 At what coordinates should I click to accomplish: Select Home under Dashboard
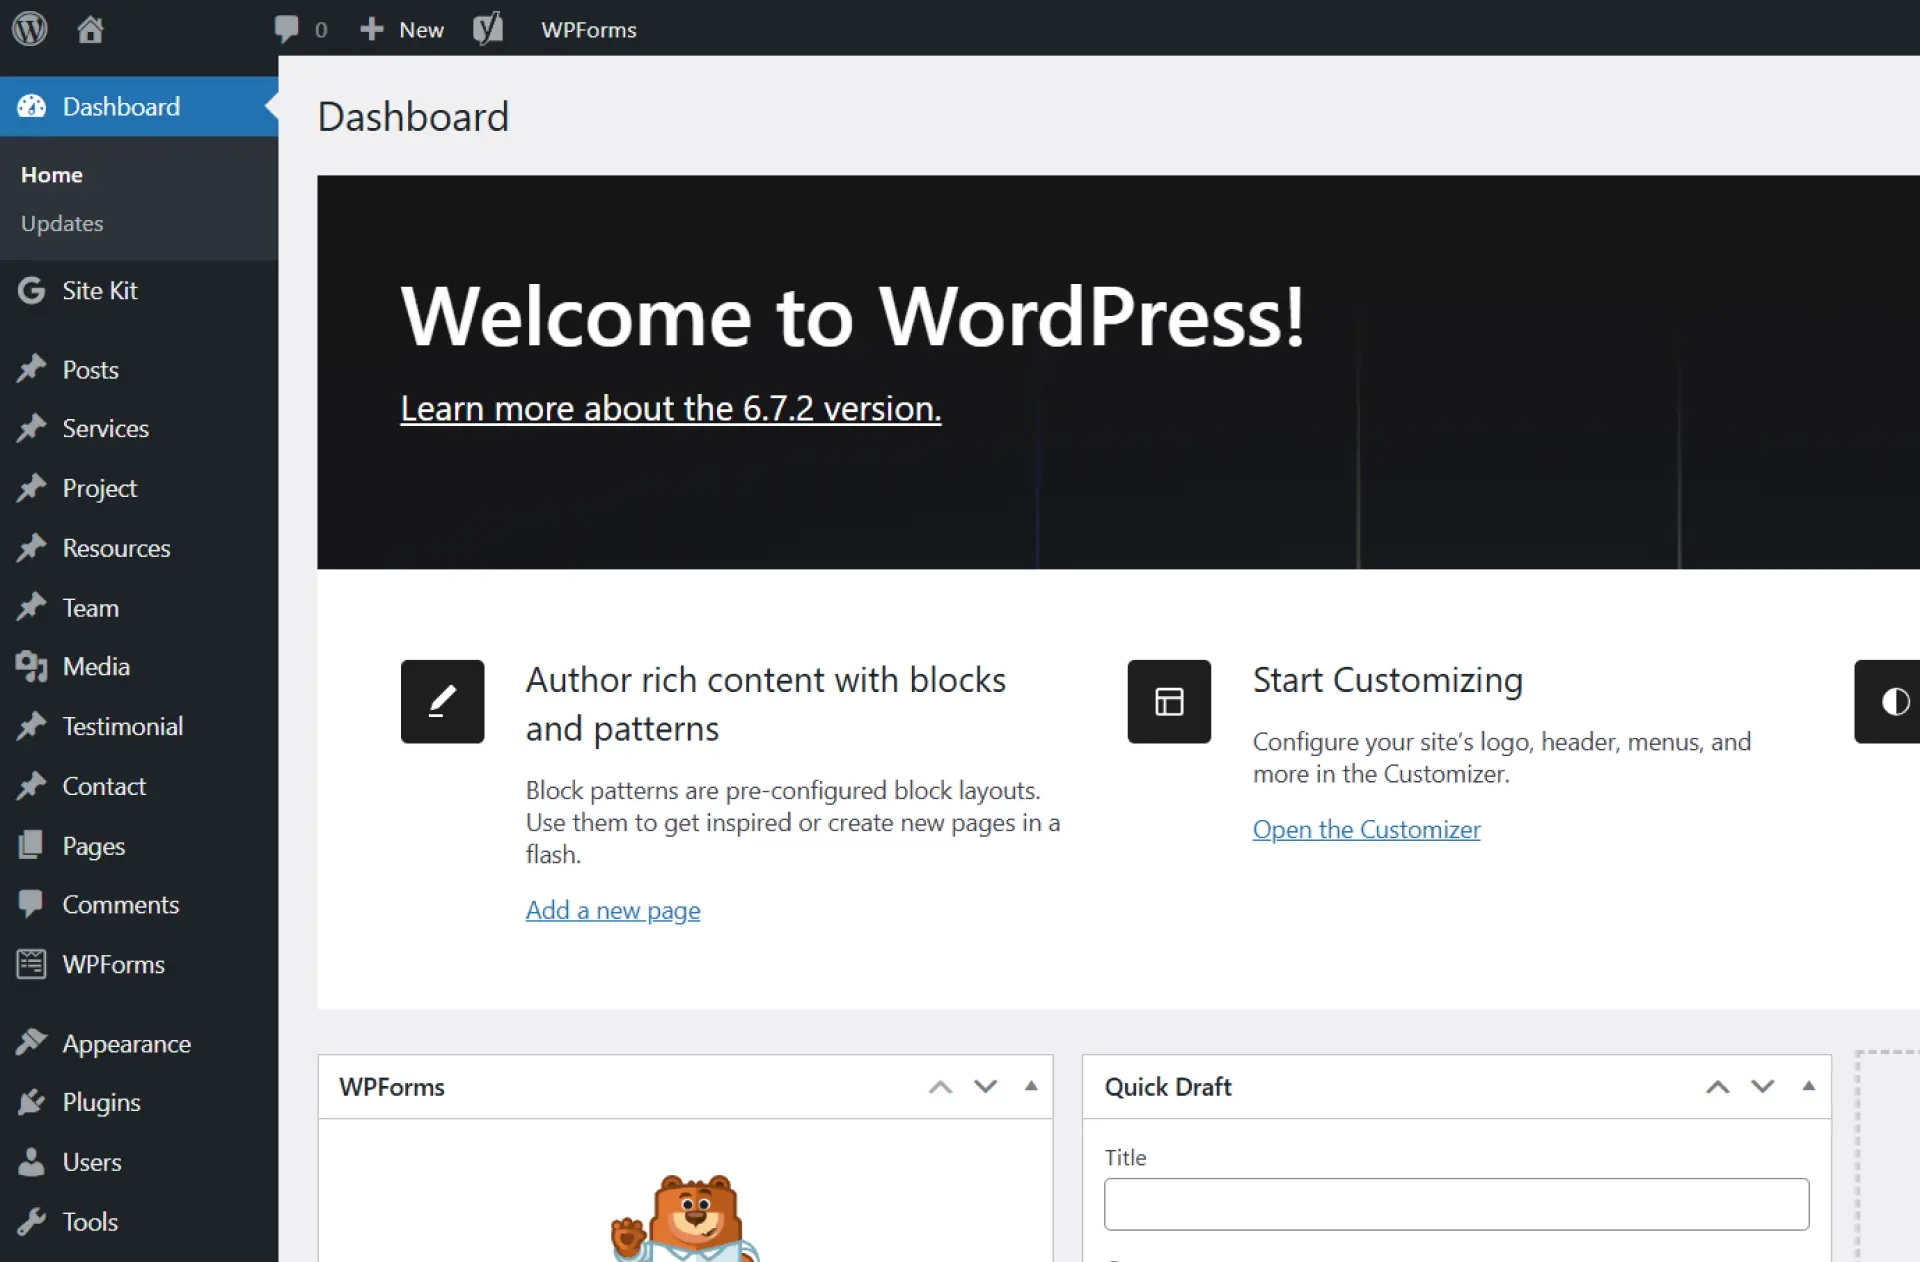[x=52, y=174]
